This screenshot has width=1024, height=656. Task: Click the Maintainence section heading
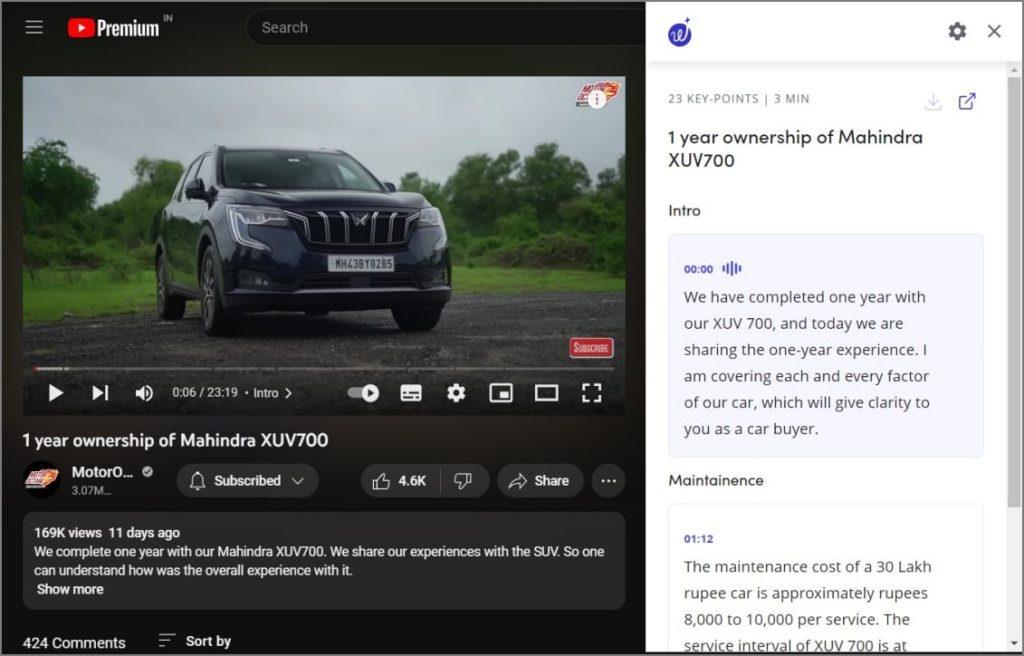pyautogui.click(x=716, y=480)
